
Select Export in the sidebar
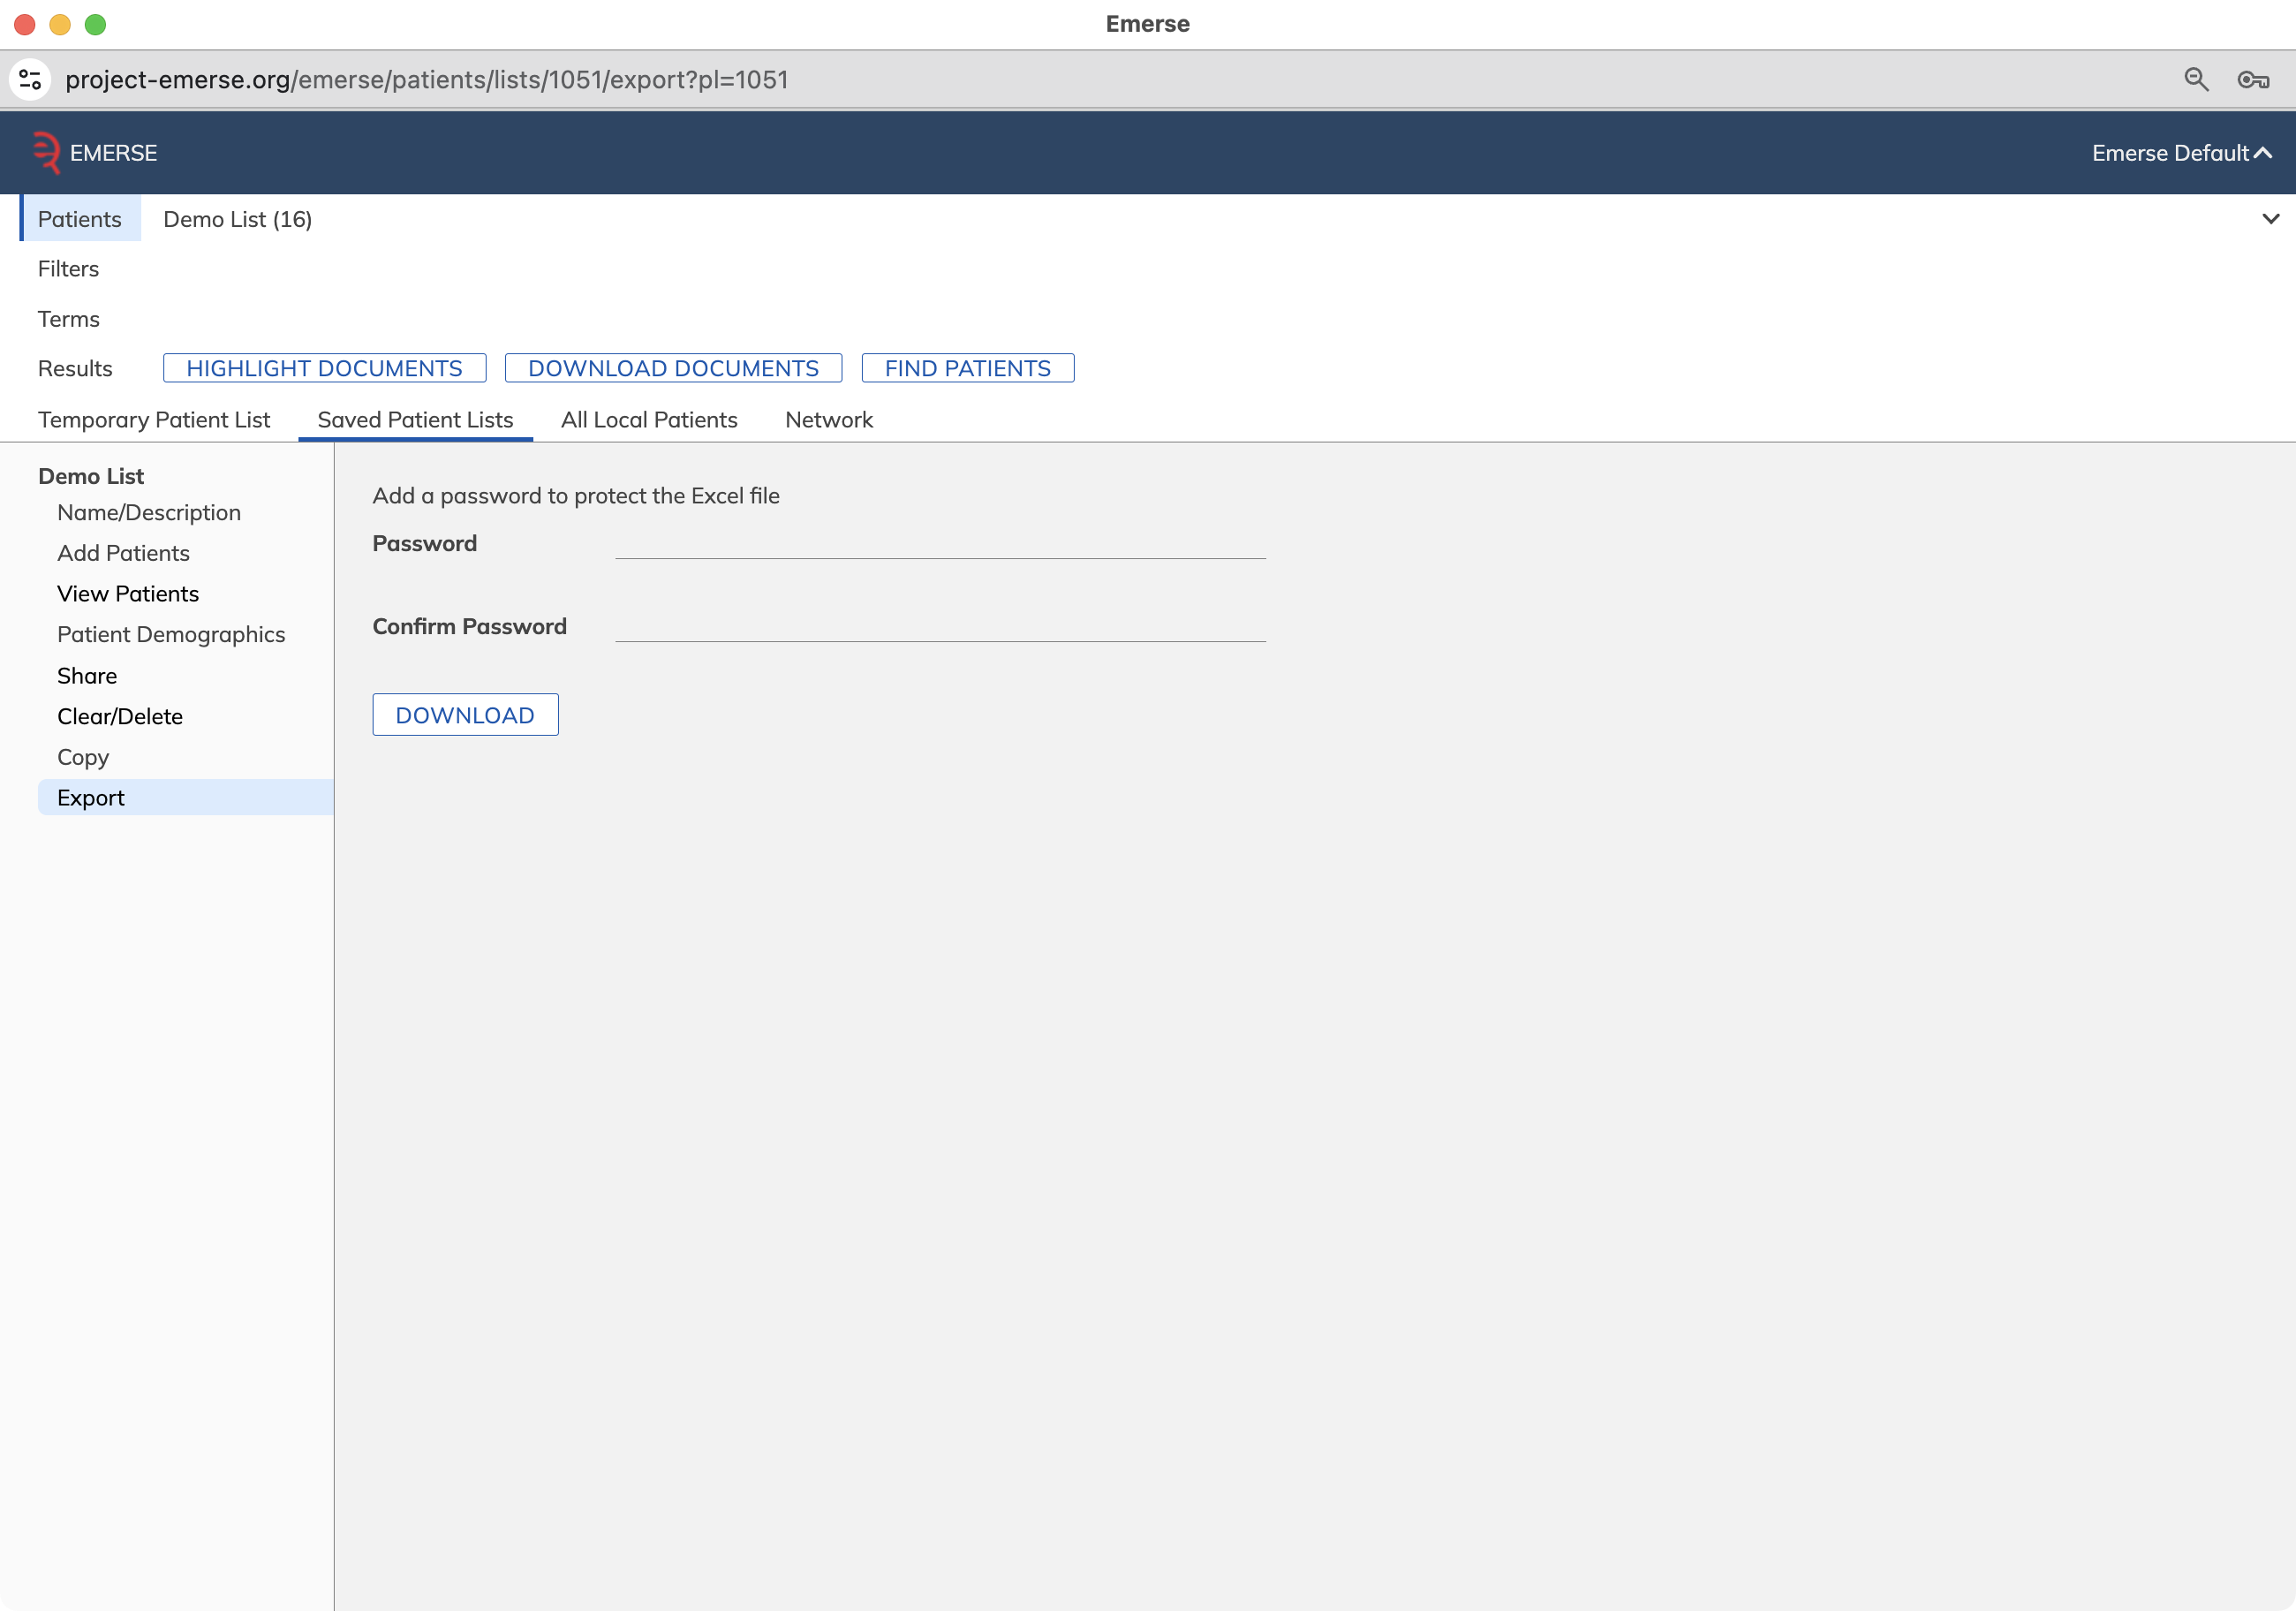(x=185, y=798)
